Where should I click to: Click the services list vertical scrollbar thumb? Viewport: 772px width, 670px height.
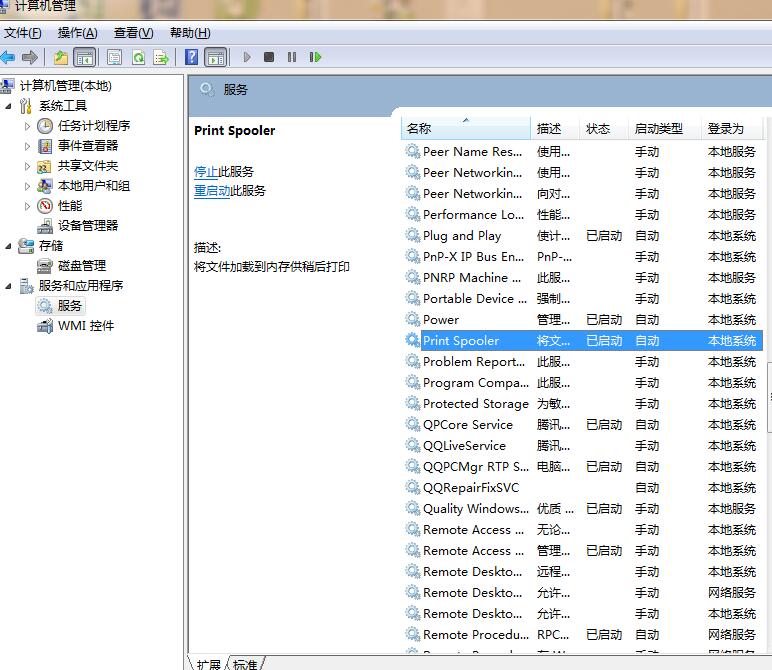tap(769, 398)
